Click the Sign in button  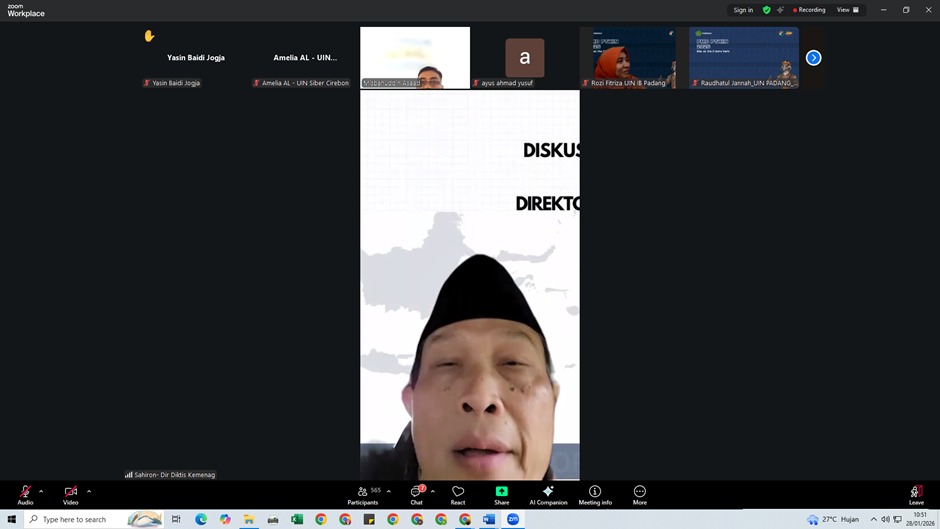click(x=743, y=10)
